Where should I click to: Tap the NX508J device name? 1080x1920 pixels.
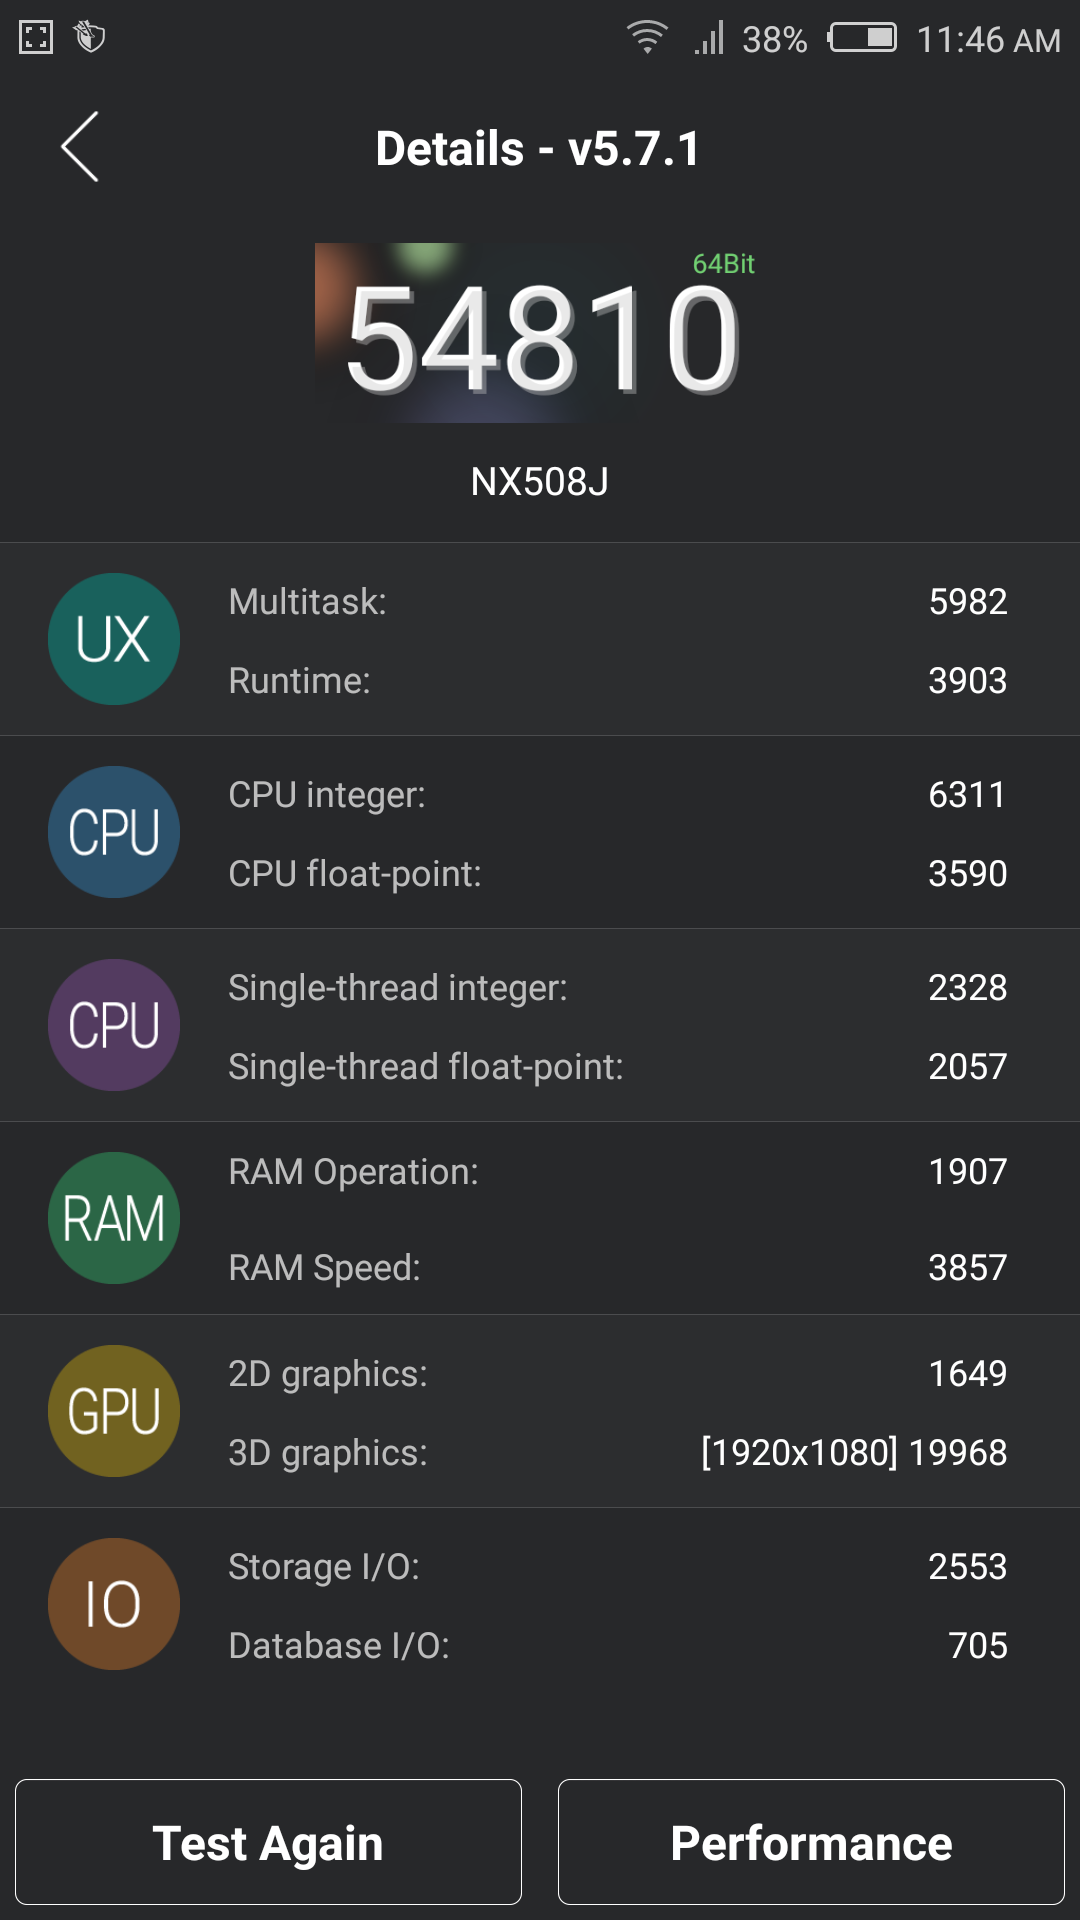click(540, 482)
